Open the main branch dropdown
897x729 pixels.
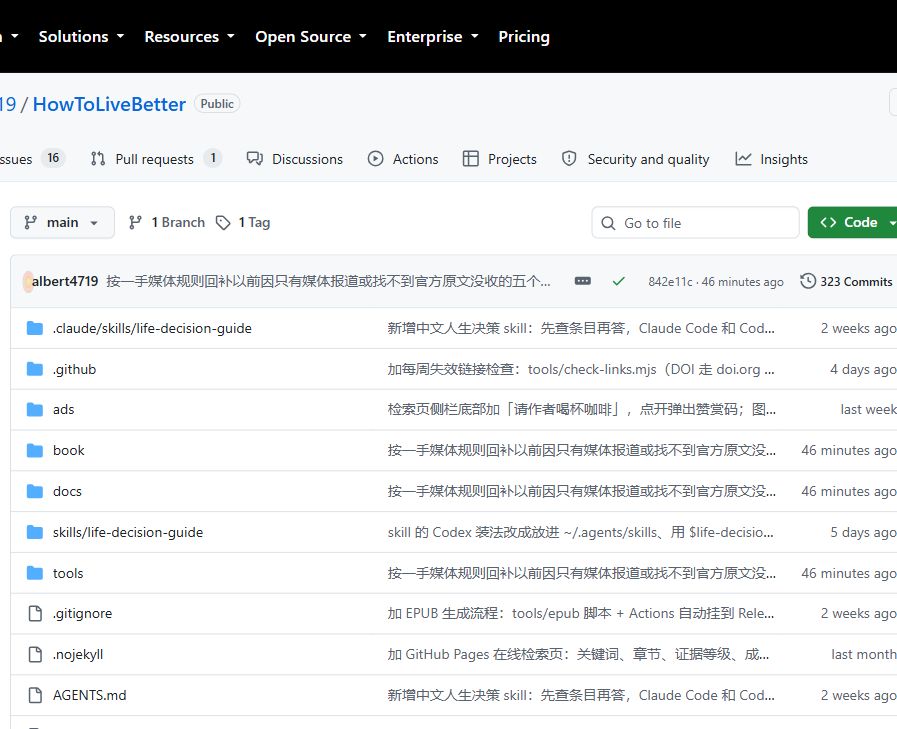click(62, 223)
